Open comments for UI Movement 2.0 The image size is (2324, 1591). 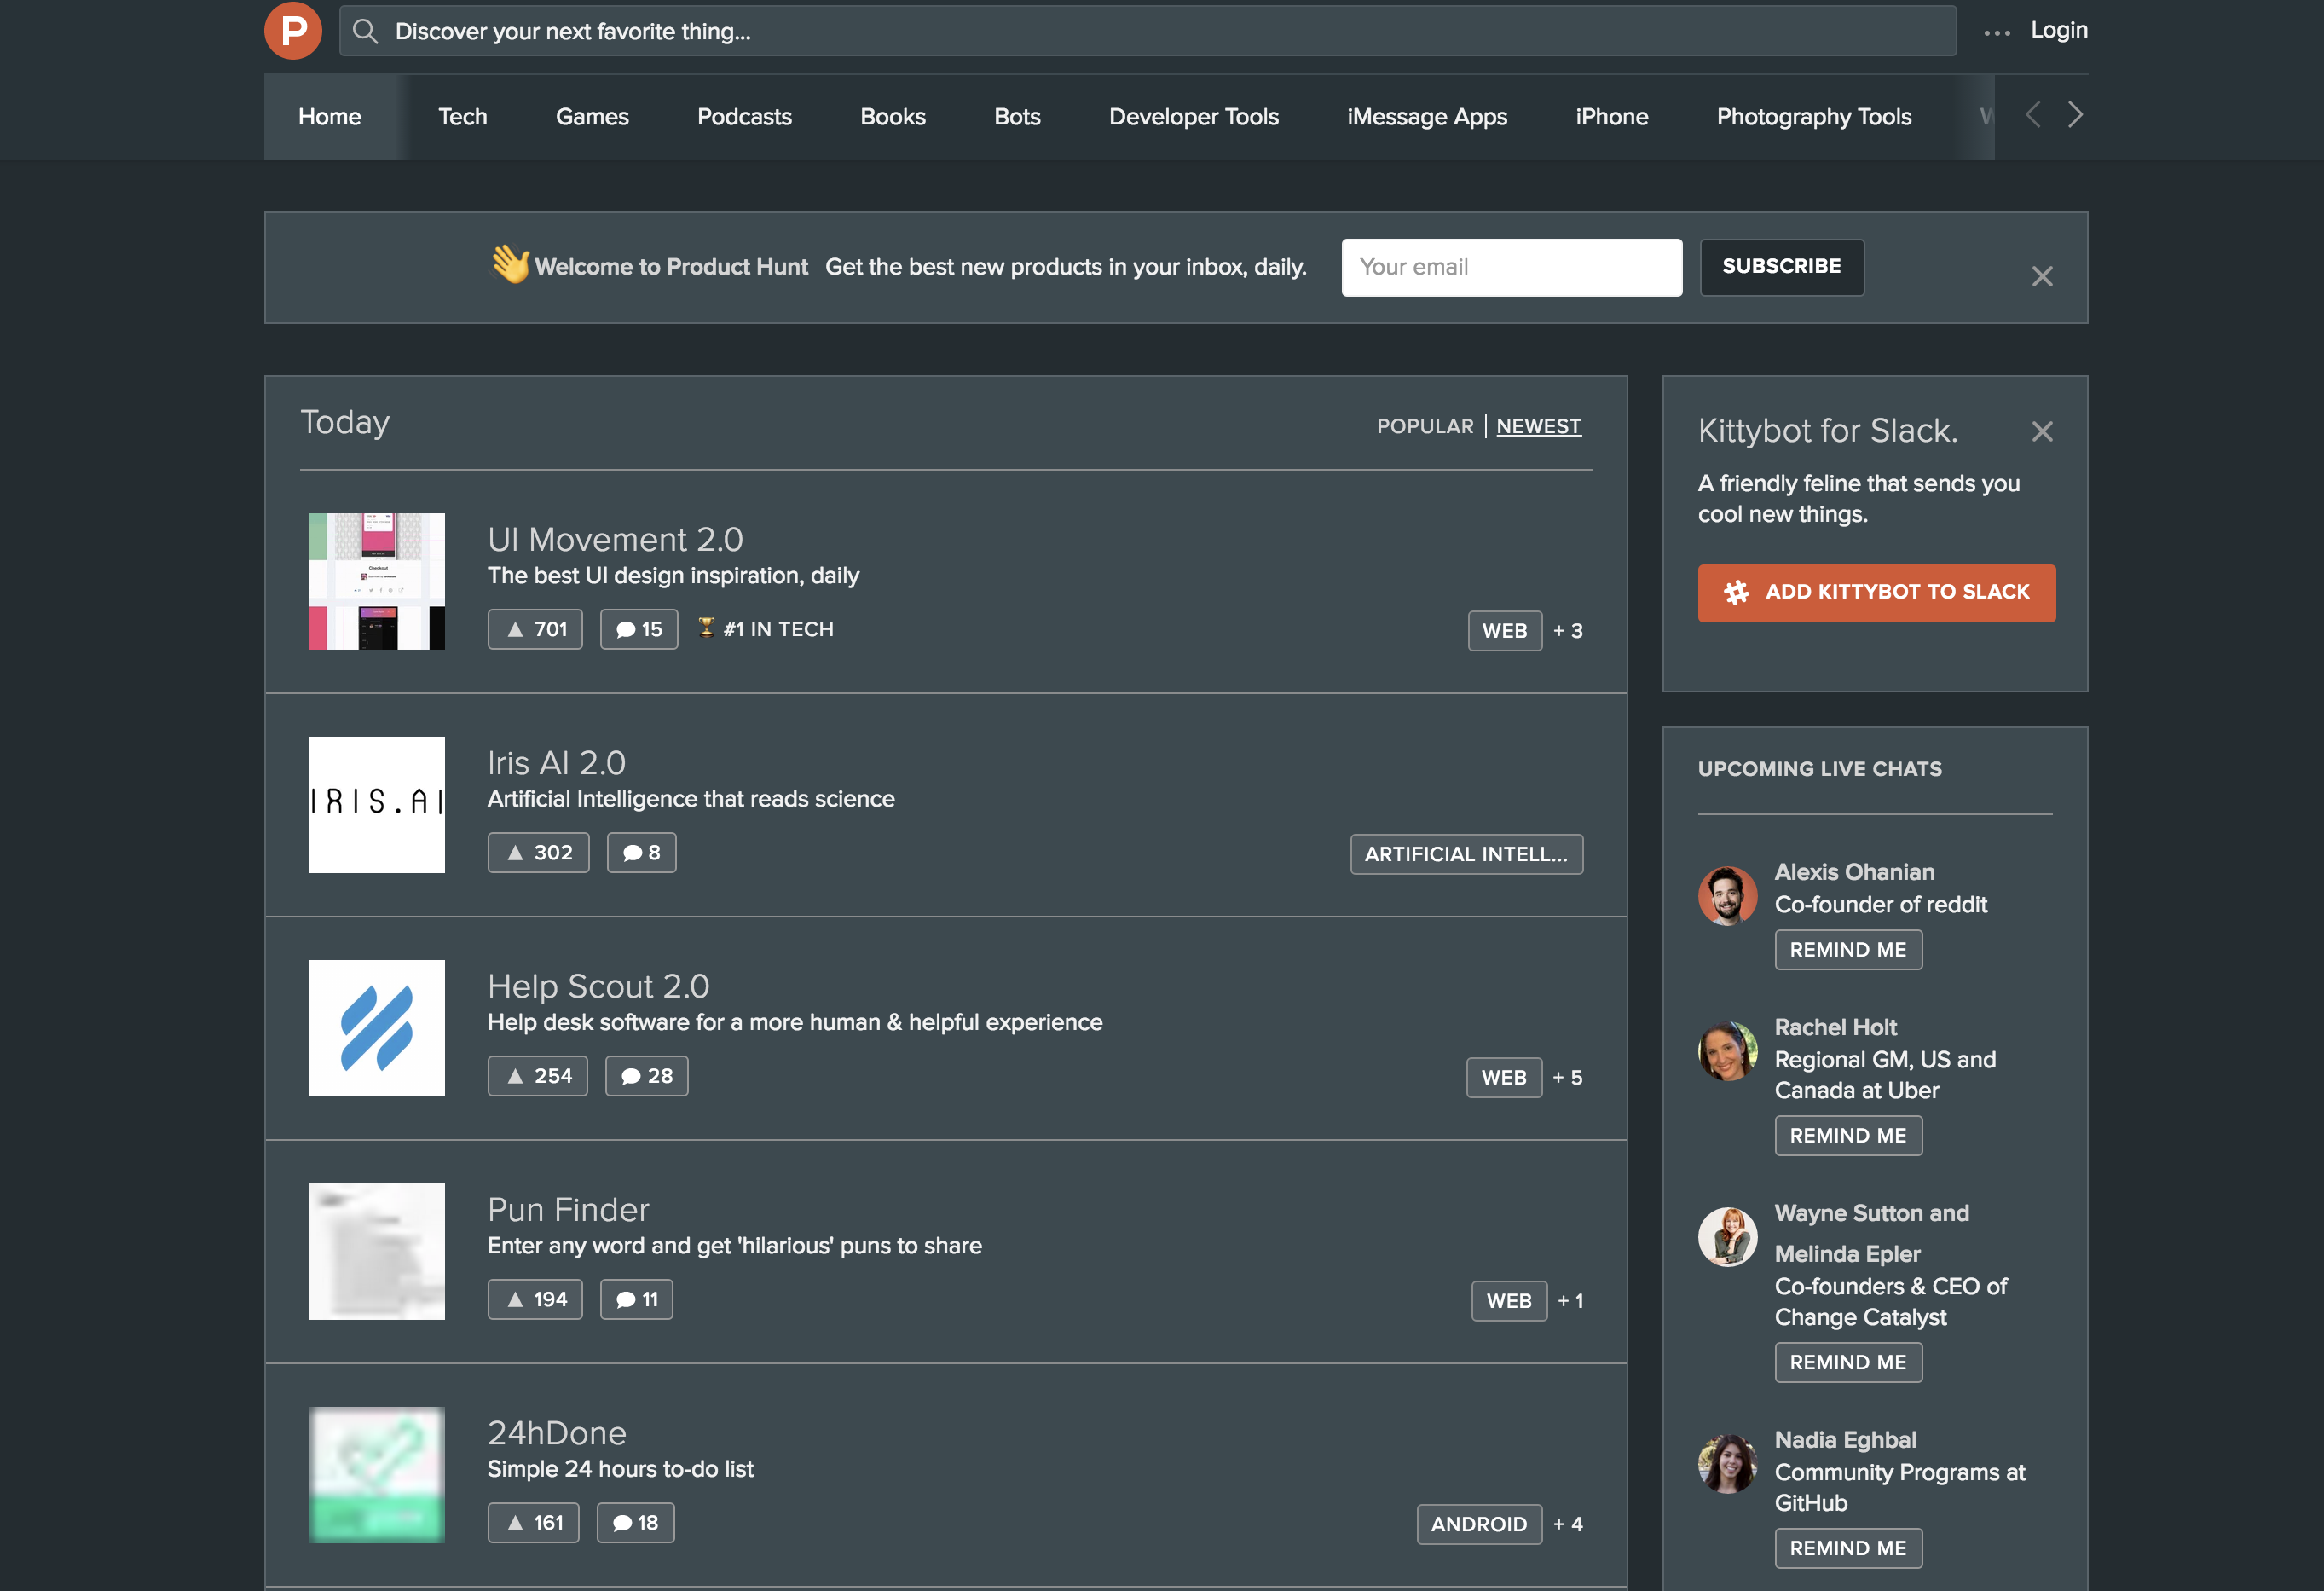click(639, 629)
